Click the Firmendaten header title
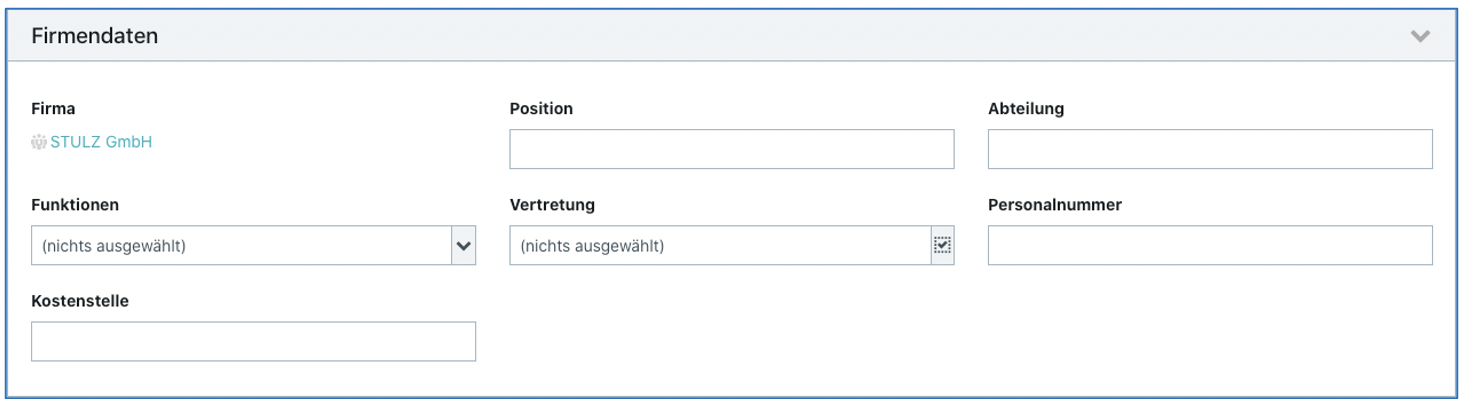 click(95, 36)
